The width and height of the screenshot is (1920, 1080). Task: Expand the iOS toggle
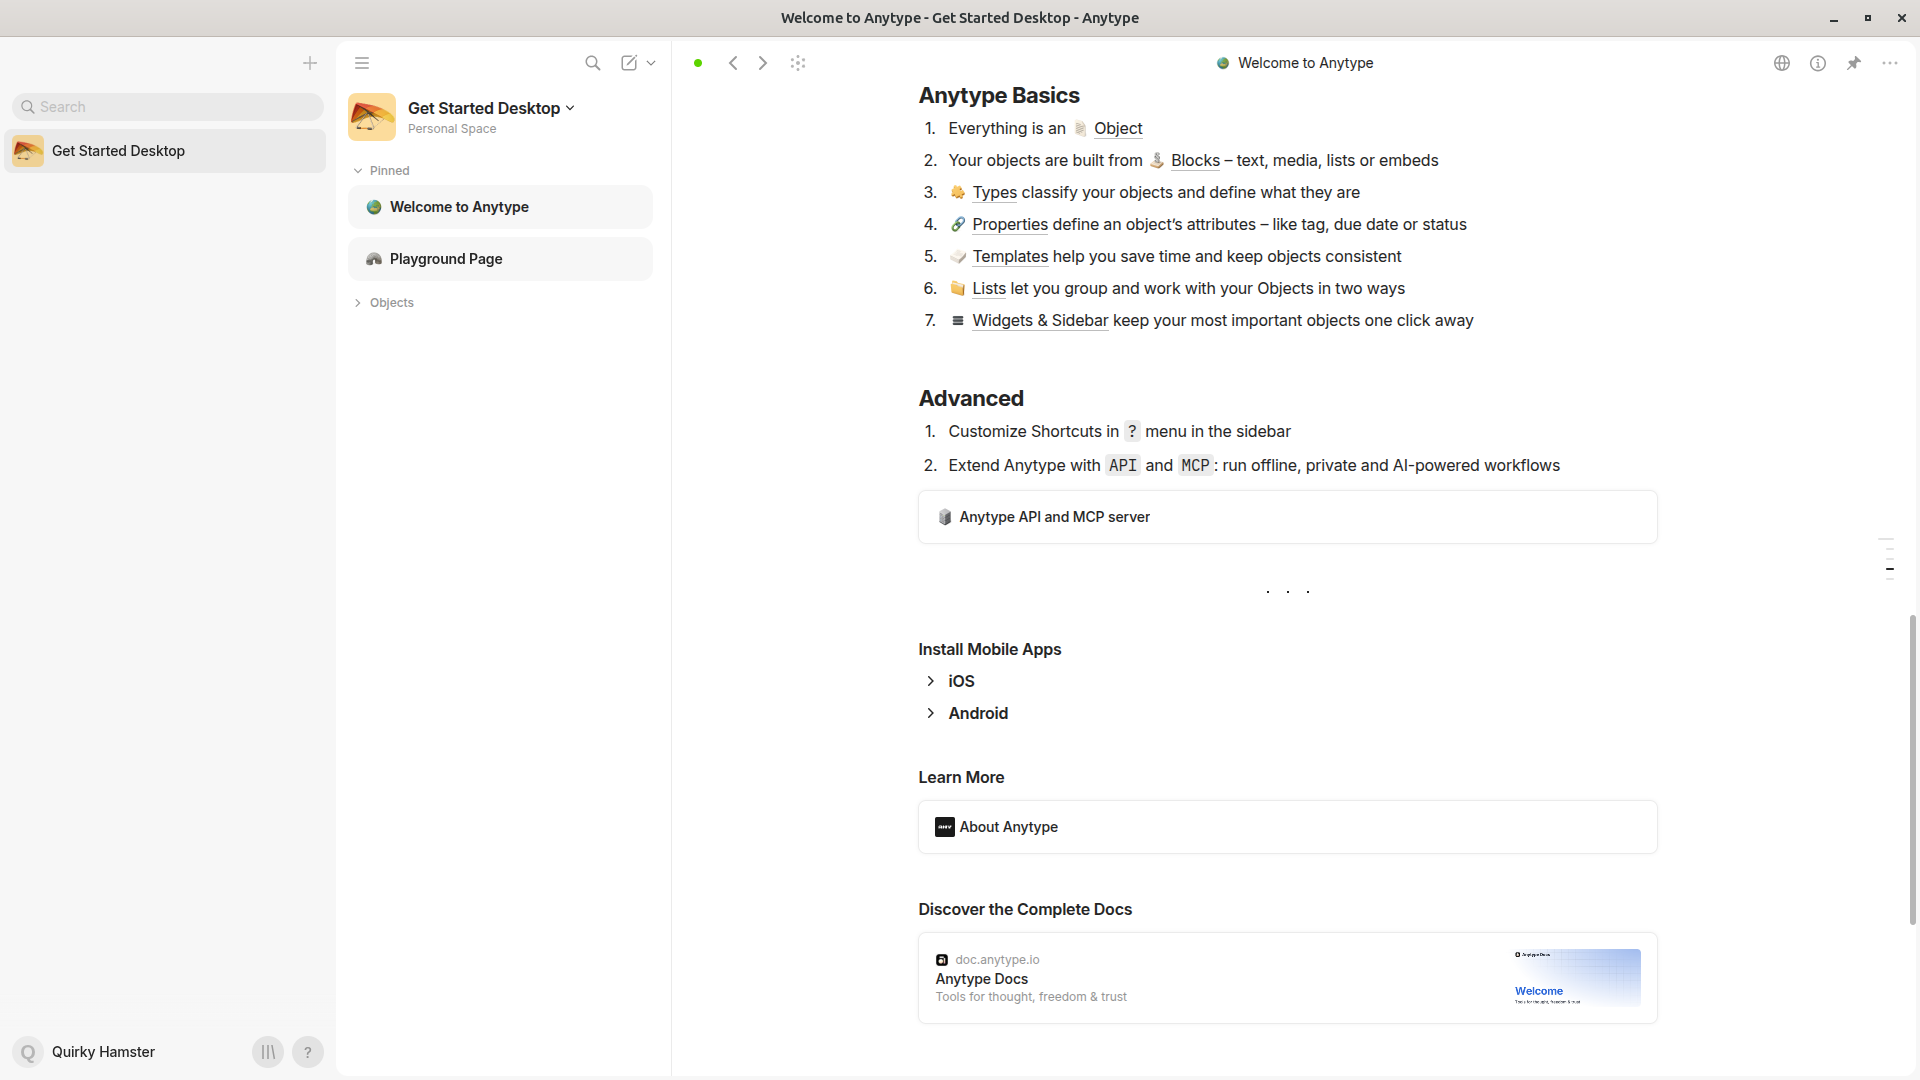[x=931, y=681]
